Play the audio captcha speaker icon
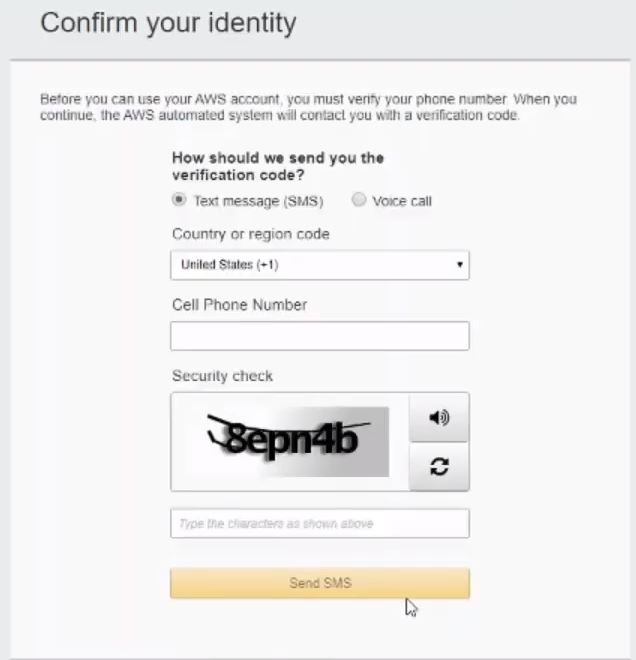This screenshot has width=636, height=660. click(439, 418)
